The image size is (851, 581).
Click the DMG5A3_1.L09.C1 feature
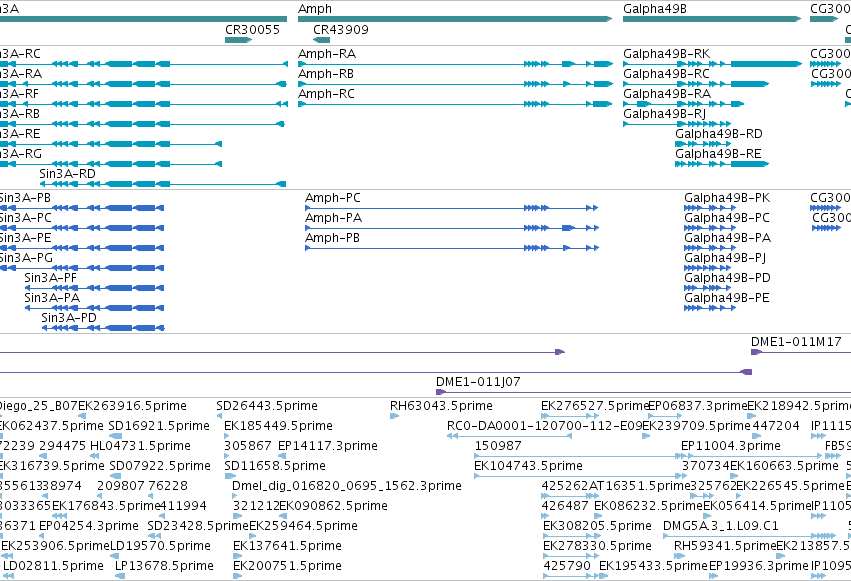coord(750,537)
